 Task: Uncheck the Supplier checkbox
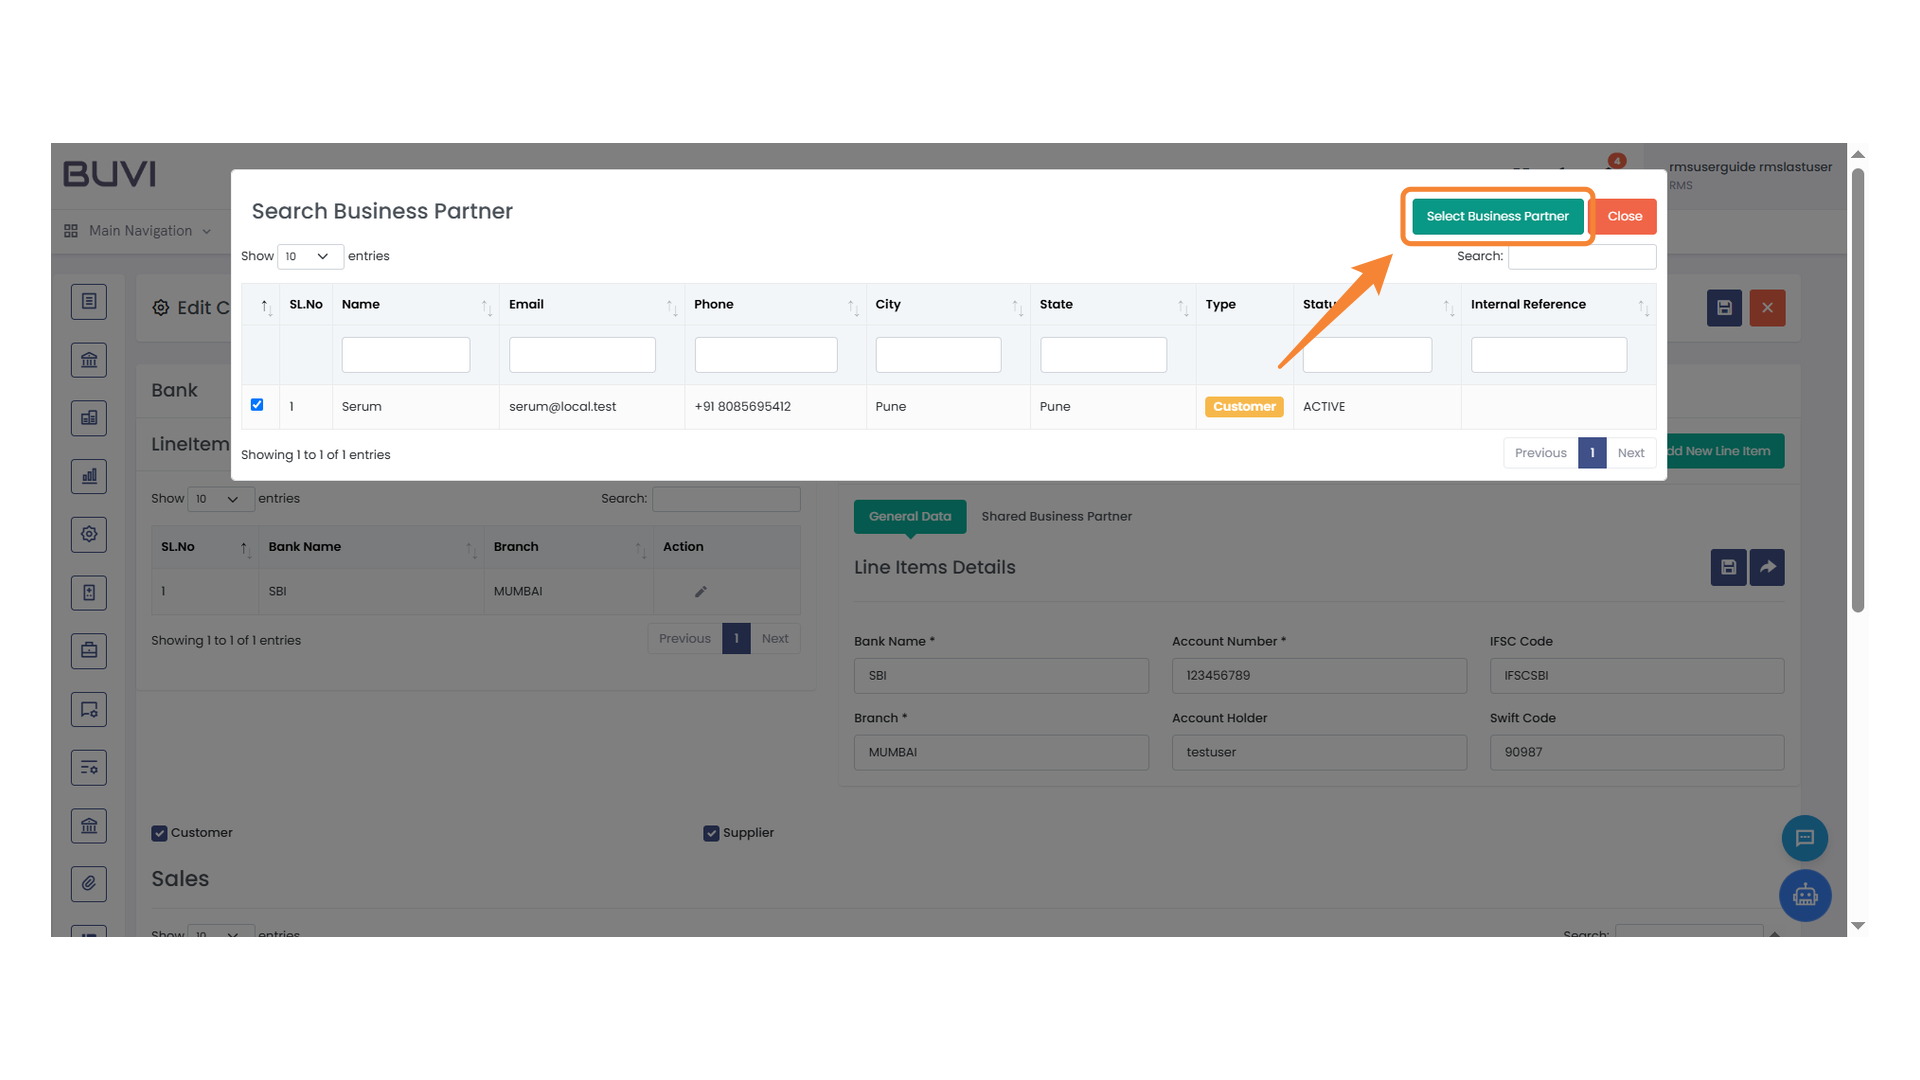(x=711, y=832)
